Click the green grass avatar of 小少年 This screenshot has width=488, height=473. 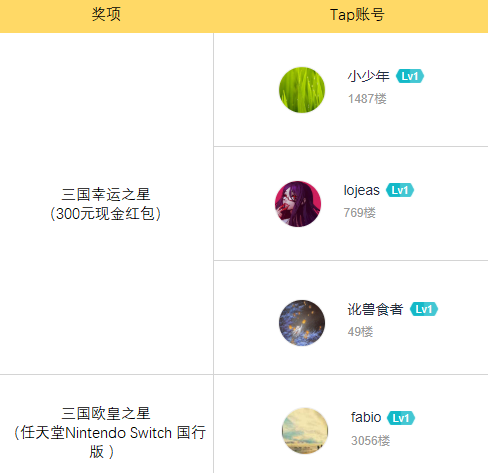click(302, 90)
